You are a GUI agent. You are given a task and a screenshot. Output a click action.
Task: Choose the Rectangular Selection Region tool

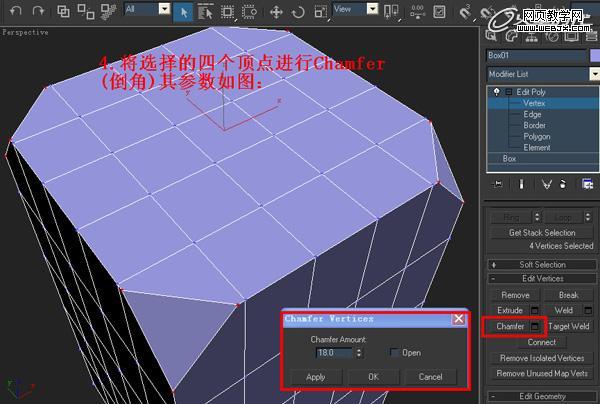pos(227,12)
